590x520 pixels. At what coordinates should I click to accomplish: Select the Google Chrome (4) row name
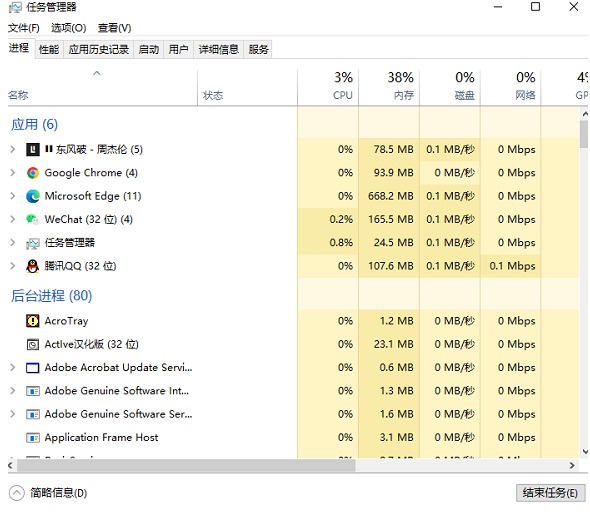[91, 173]
